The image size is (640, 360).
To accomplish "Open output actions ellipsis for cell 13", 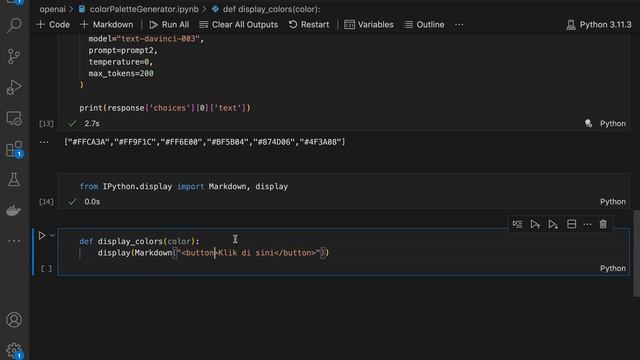I will pos(44,142).
